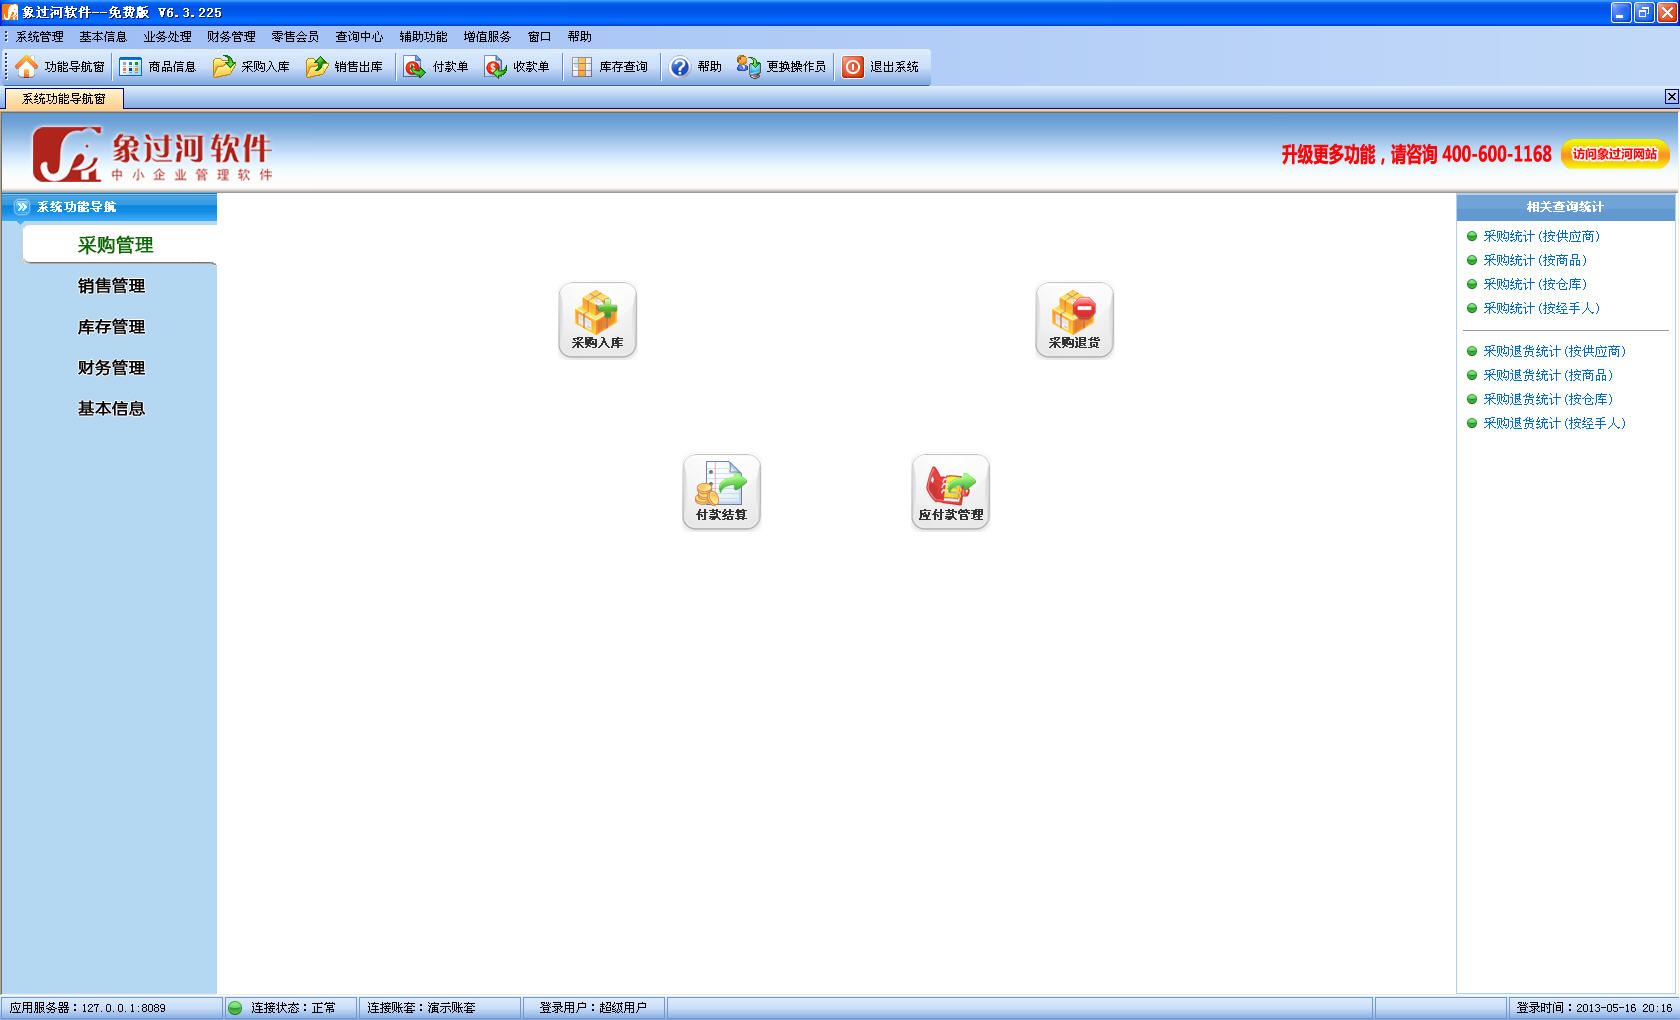Click the 登录时间 status entry
The image size is (1680, 1020).
(x=1593, y=1008)
